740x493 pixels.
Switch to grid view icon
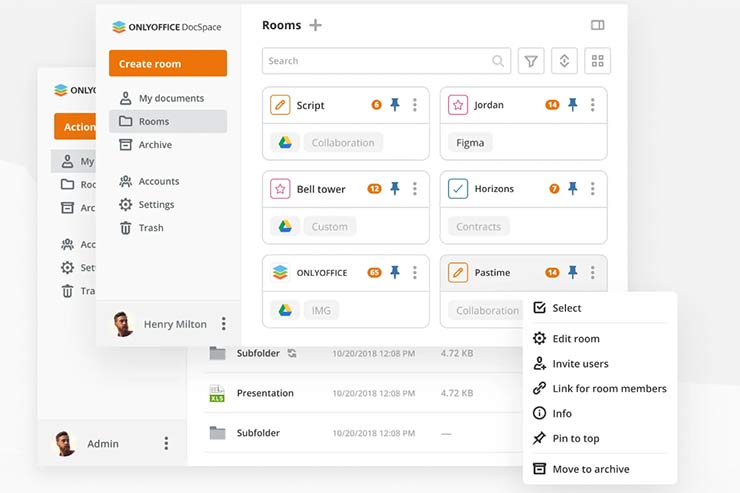click(597, 61)
